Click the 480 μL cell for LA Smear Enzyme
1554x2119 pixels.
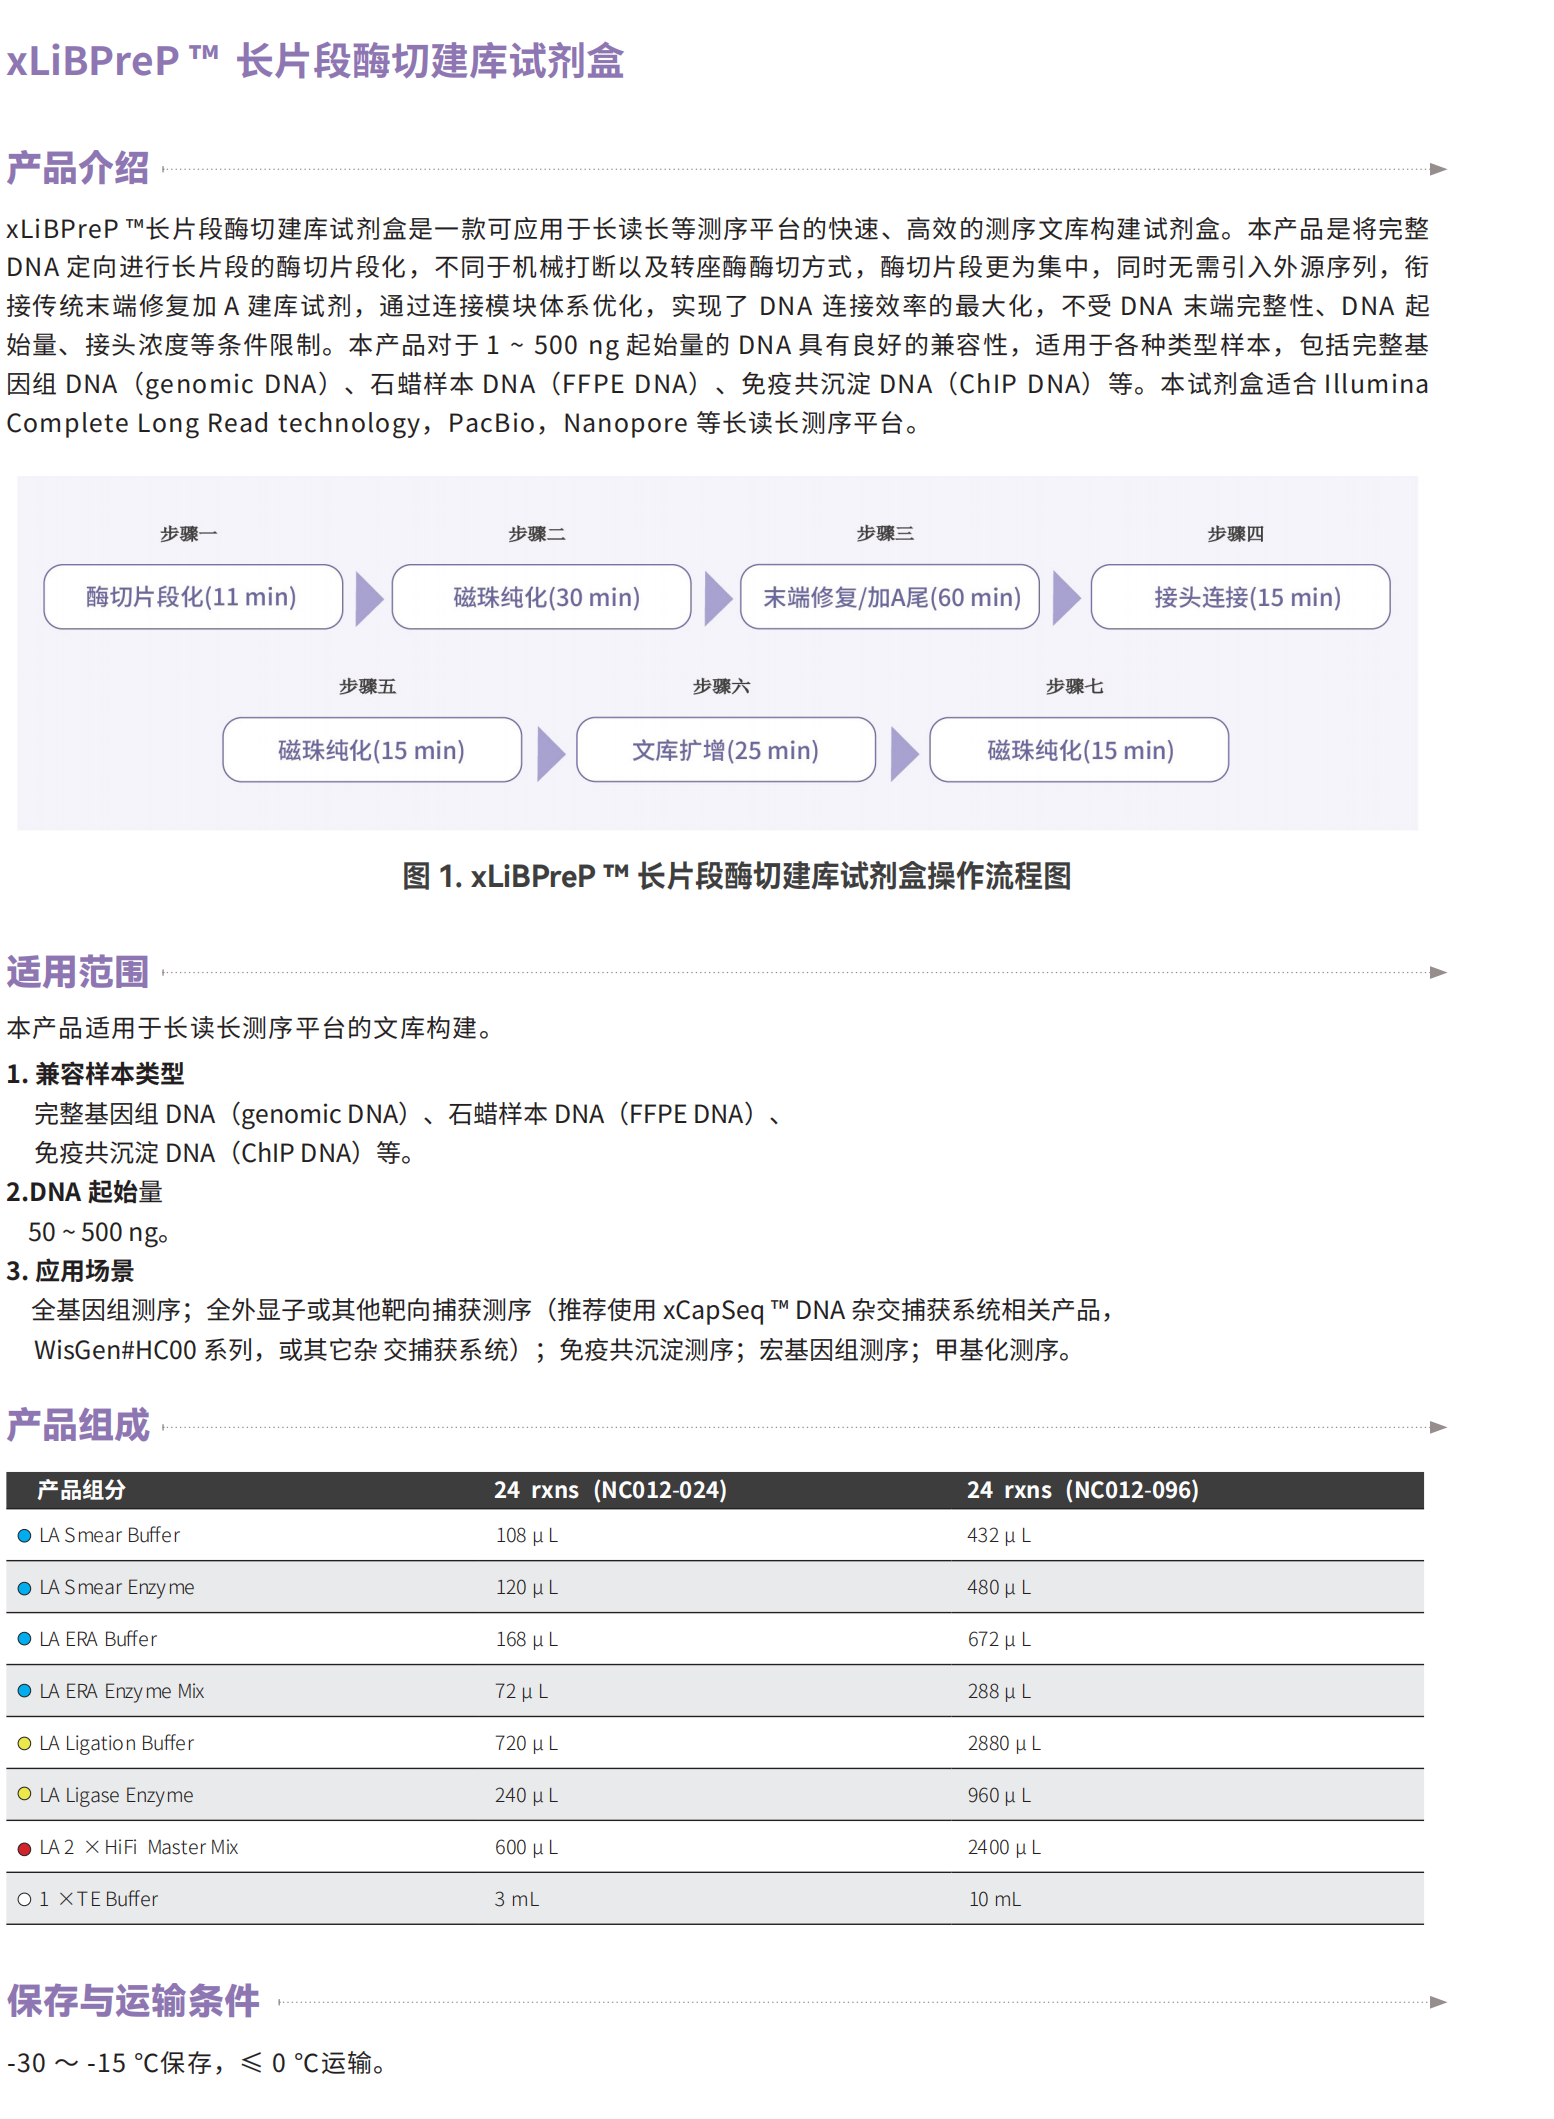click(x=999, y=1587)
